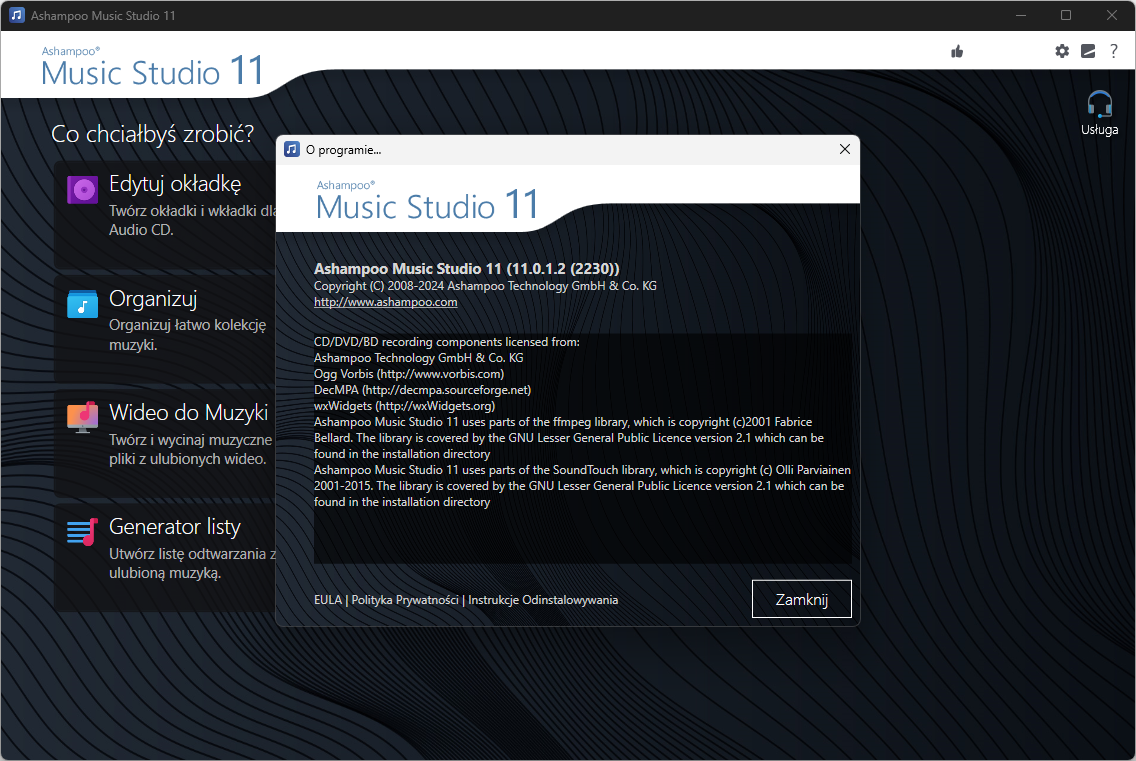
Task: Close the O programie dialog with X
Action: click(x=845, y=149)
